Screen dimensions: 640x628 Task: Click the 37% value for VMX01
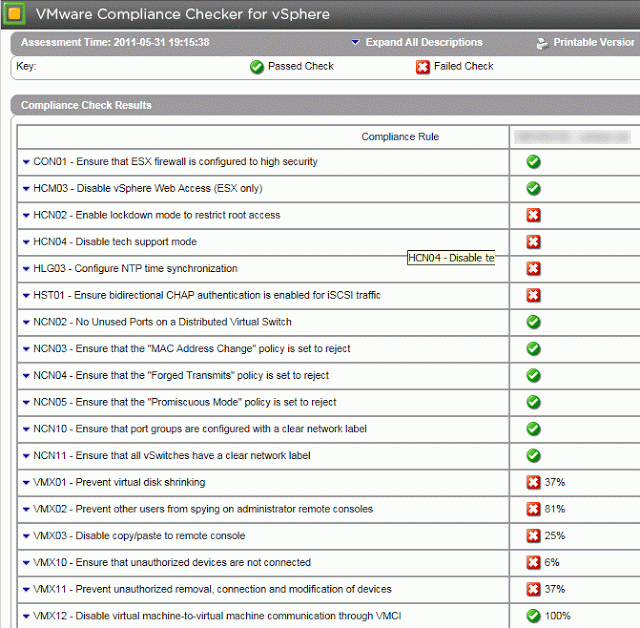tap(555, 482)
